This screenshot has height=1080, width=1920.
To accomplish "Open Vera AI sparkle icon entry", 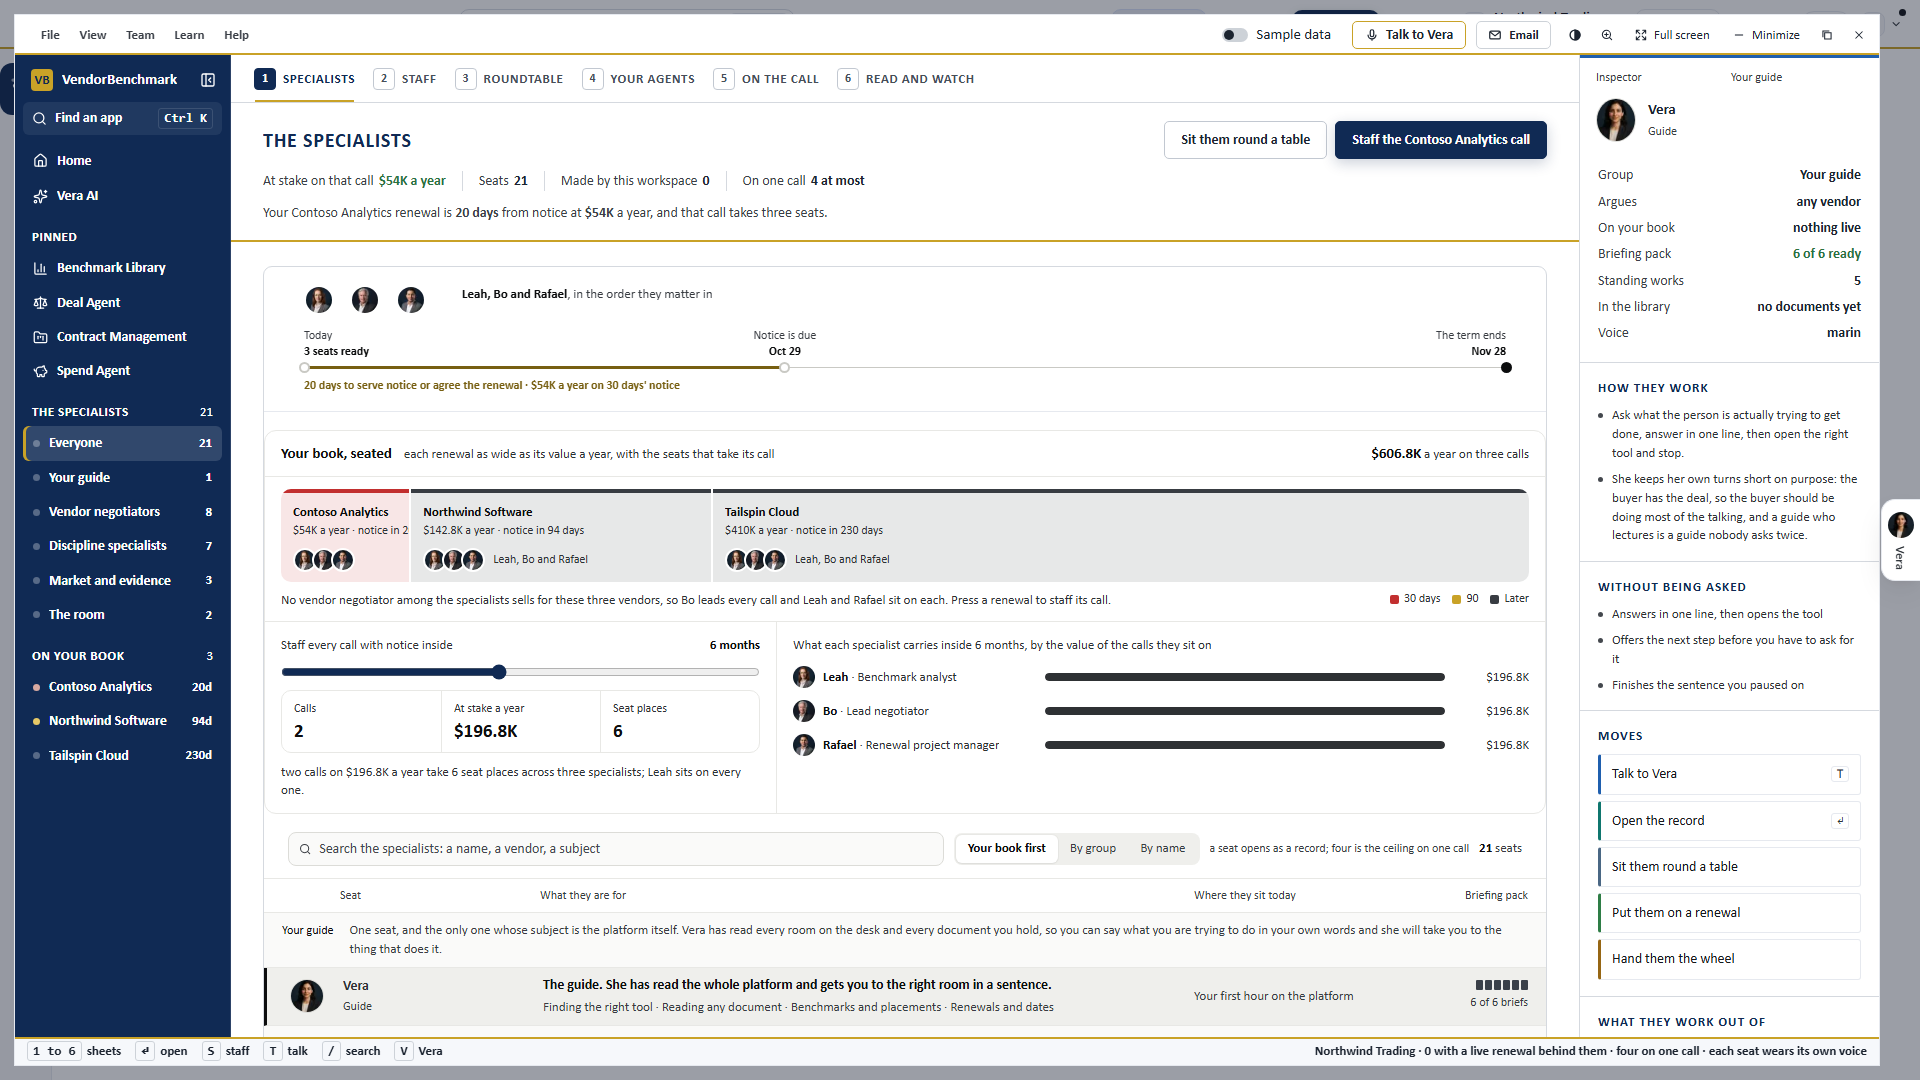I will point(122,196).
